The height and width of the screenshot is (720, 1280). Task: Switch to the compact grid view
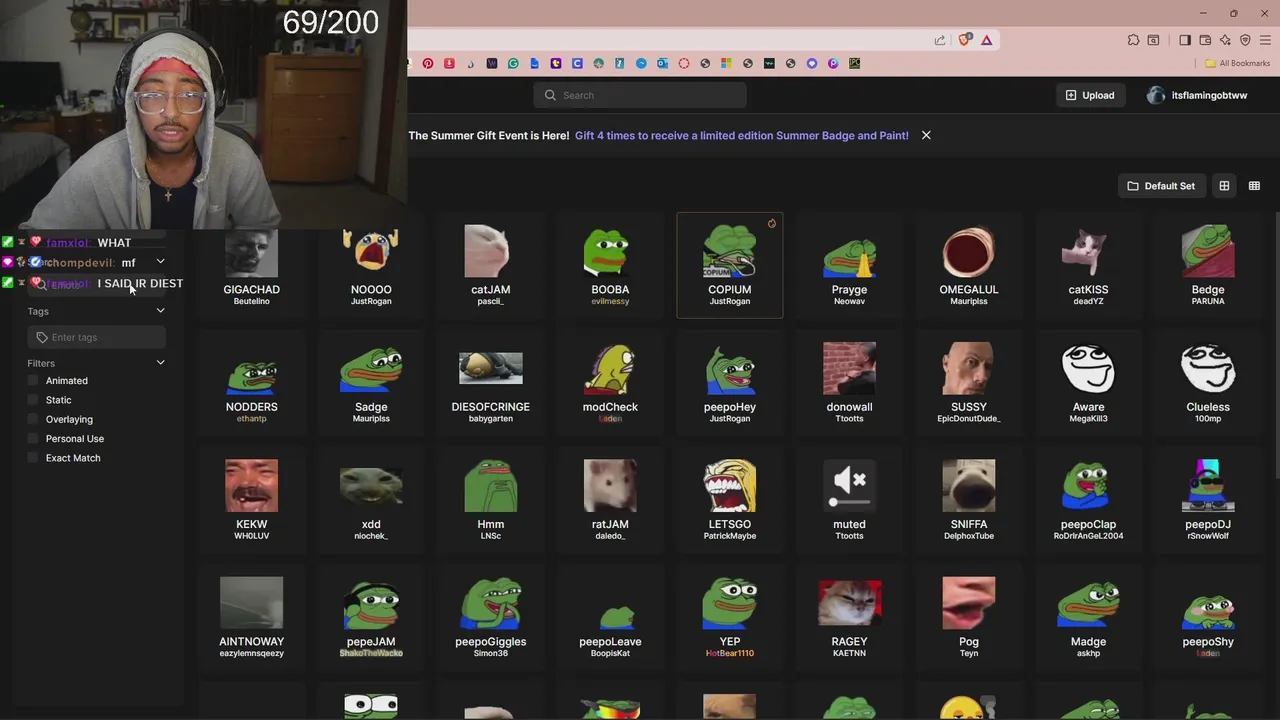pos(1254,186)
